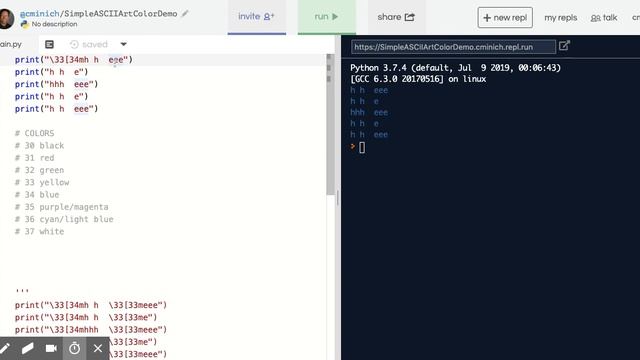Image resolution: width=640 pixels, height=360 pixels.
Task: Edit repl name with pencil icon
Action: tap(185, 13)
